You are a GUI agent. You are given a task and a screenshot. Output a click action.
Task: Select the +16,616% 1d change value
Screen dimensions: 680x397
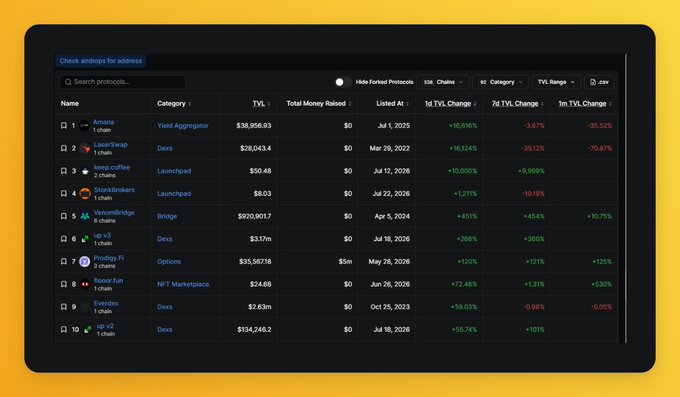[x=463, y=125]
